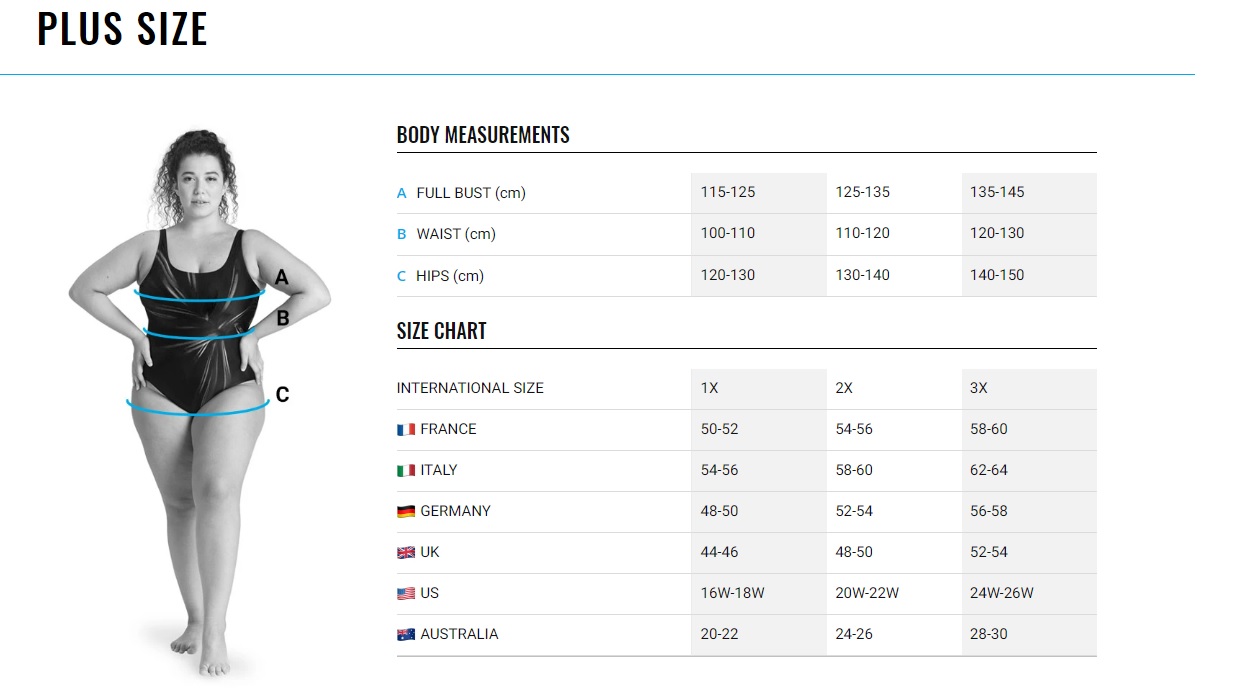Click the Australia flag icon
The width and height of the screenshot is (1242, 698).
coord(406,634)
